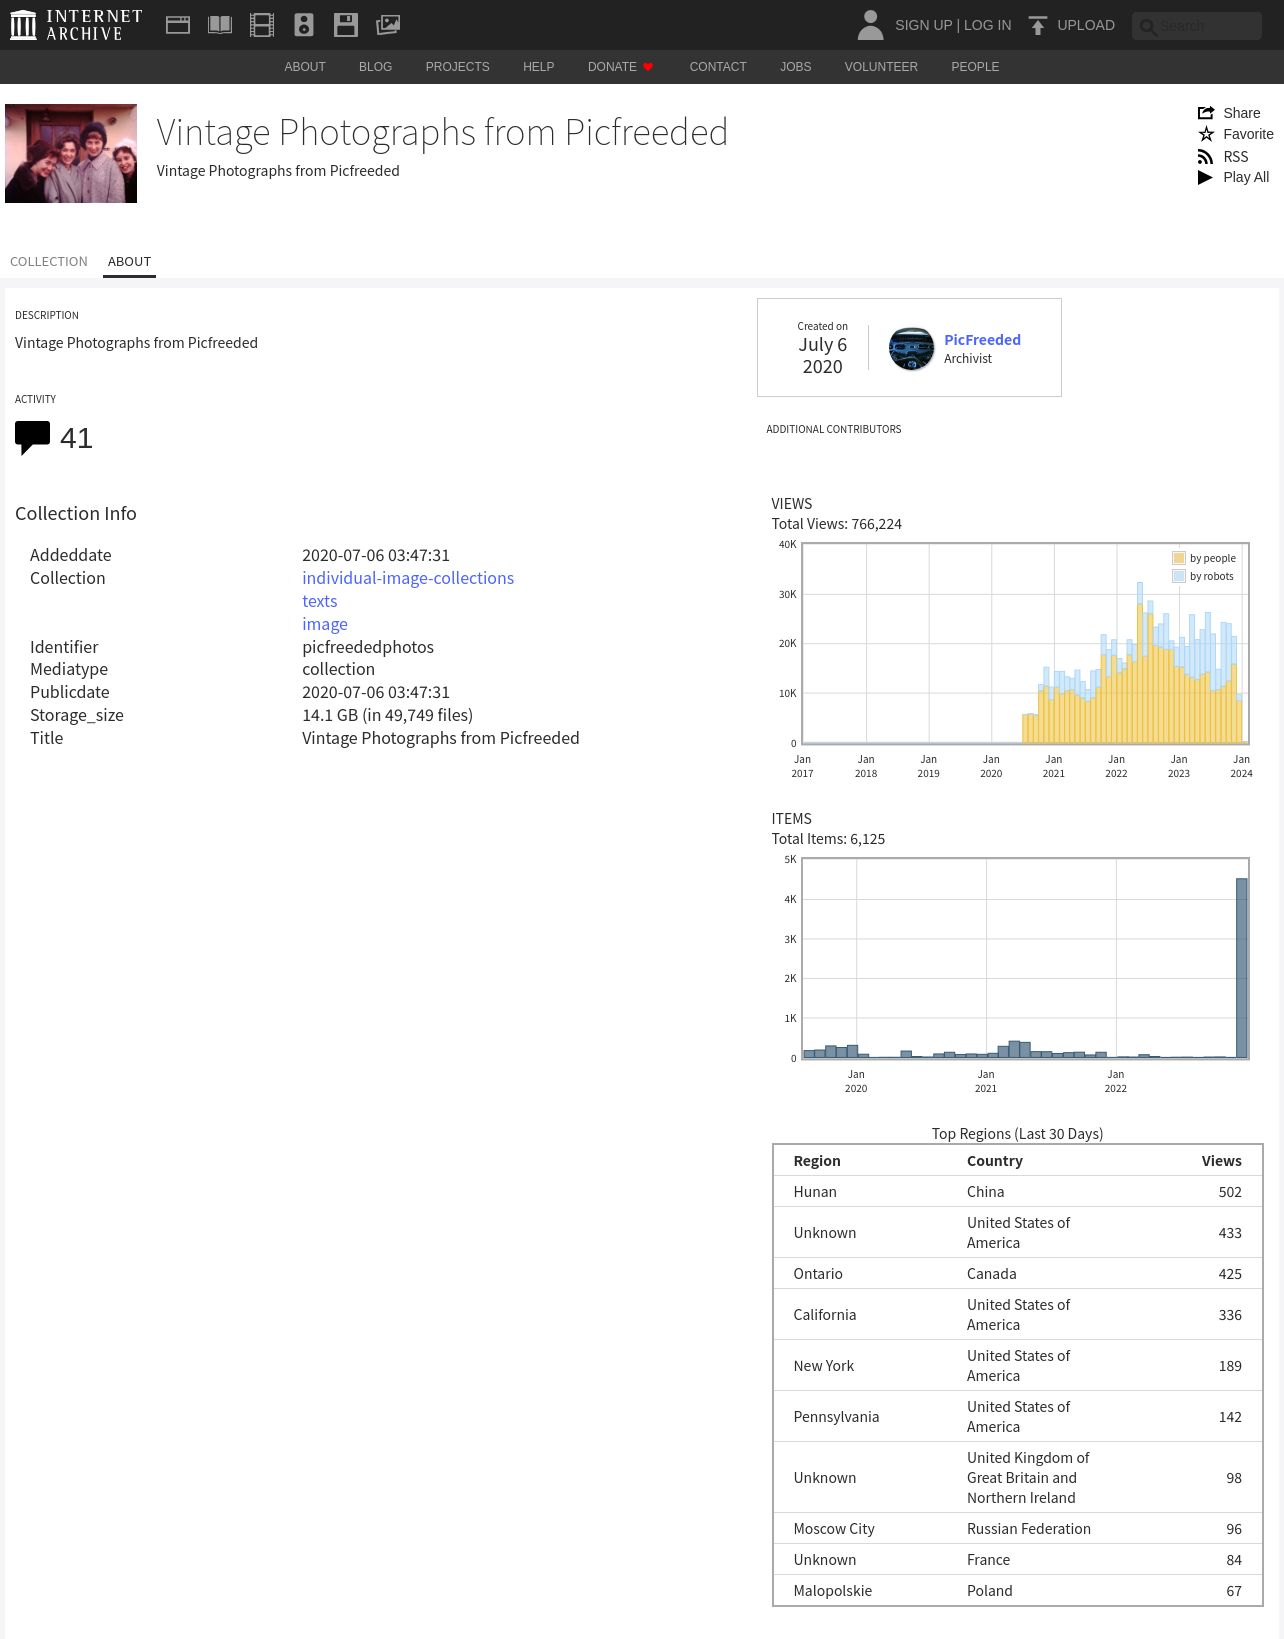Click the Hunan region row
1284x1639 pixels.
(x=1018, y=1192)
